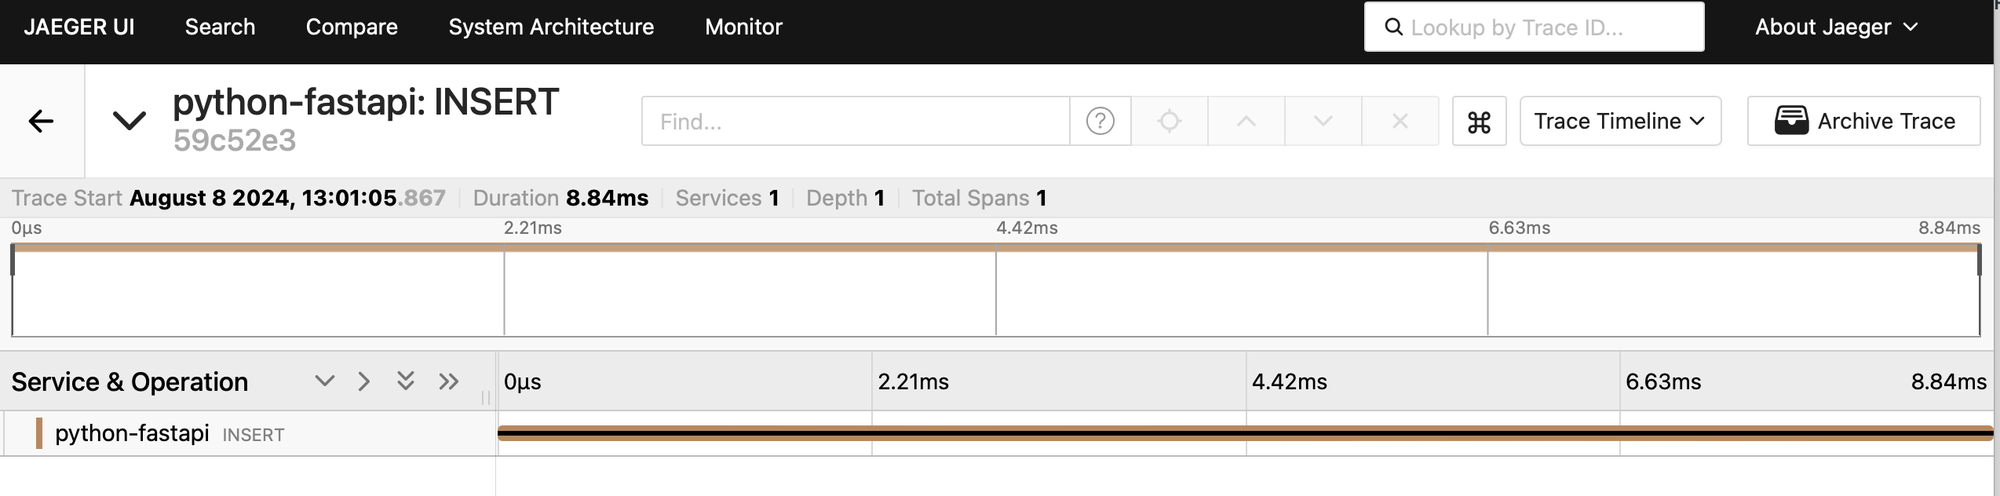Go to previous match with up arrow
The image size is (2000, 496).
(x=1246, y=121)
